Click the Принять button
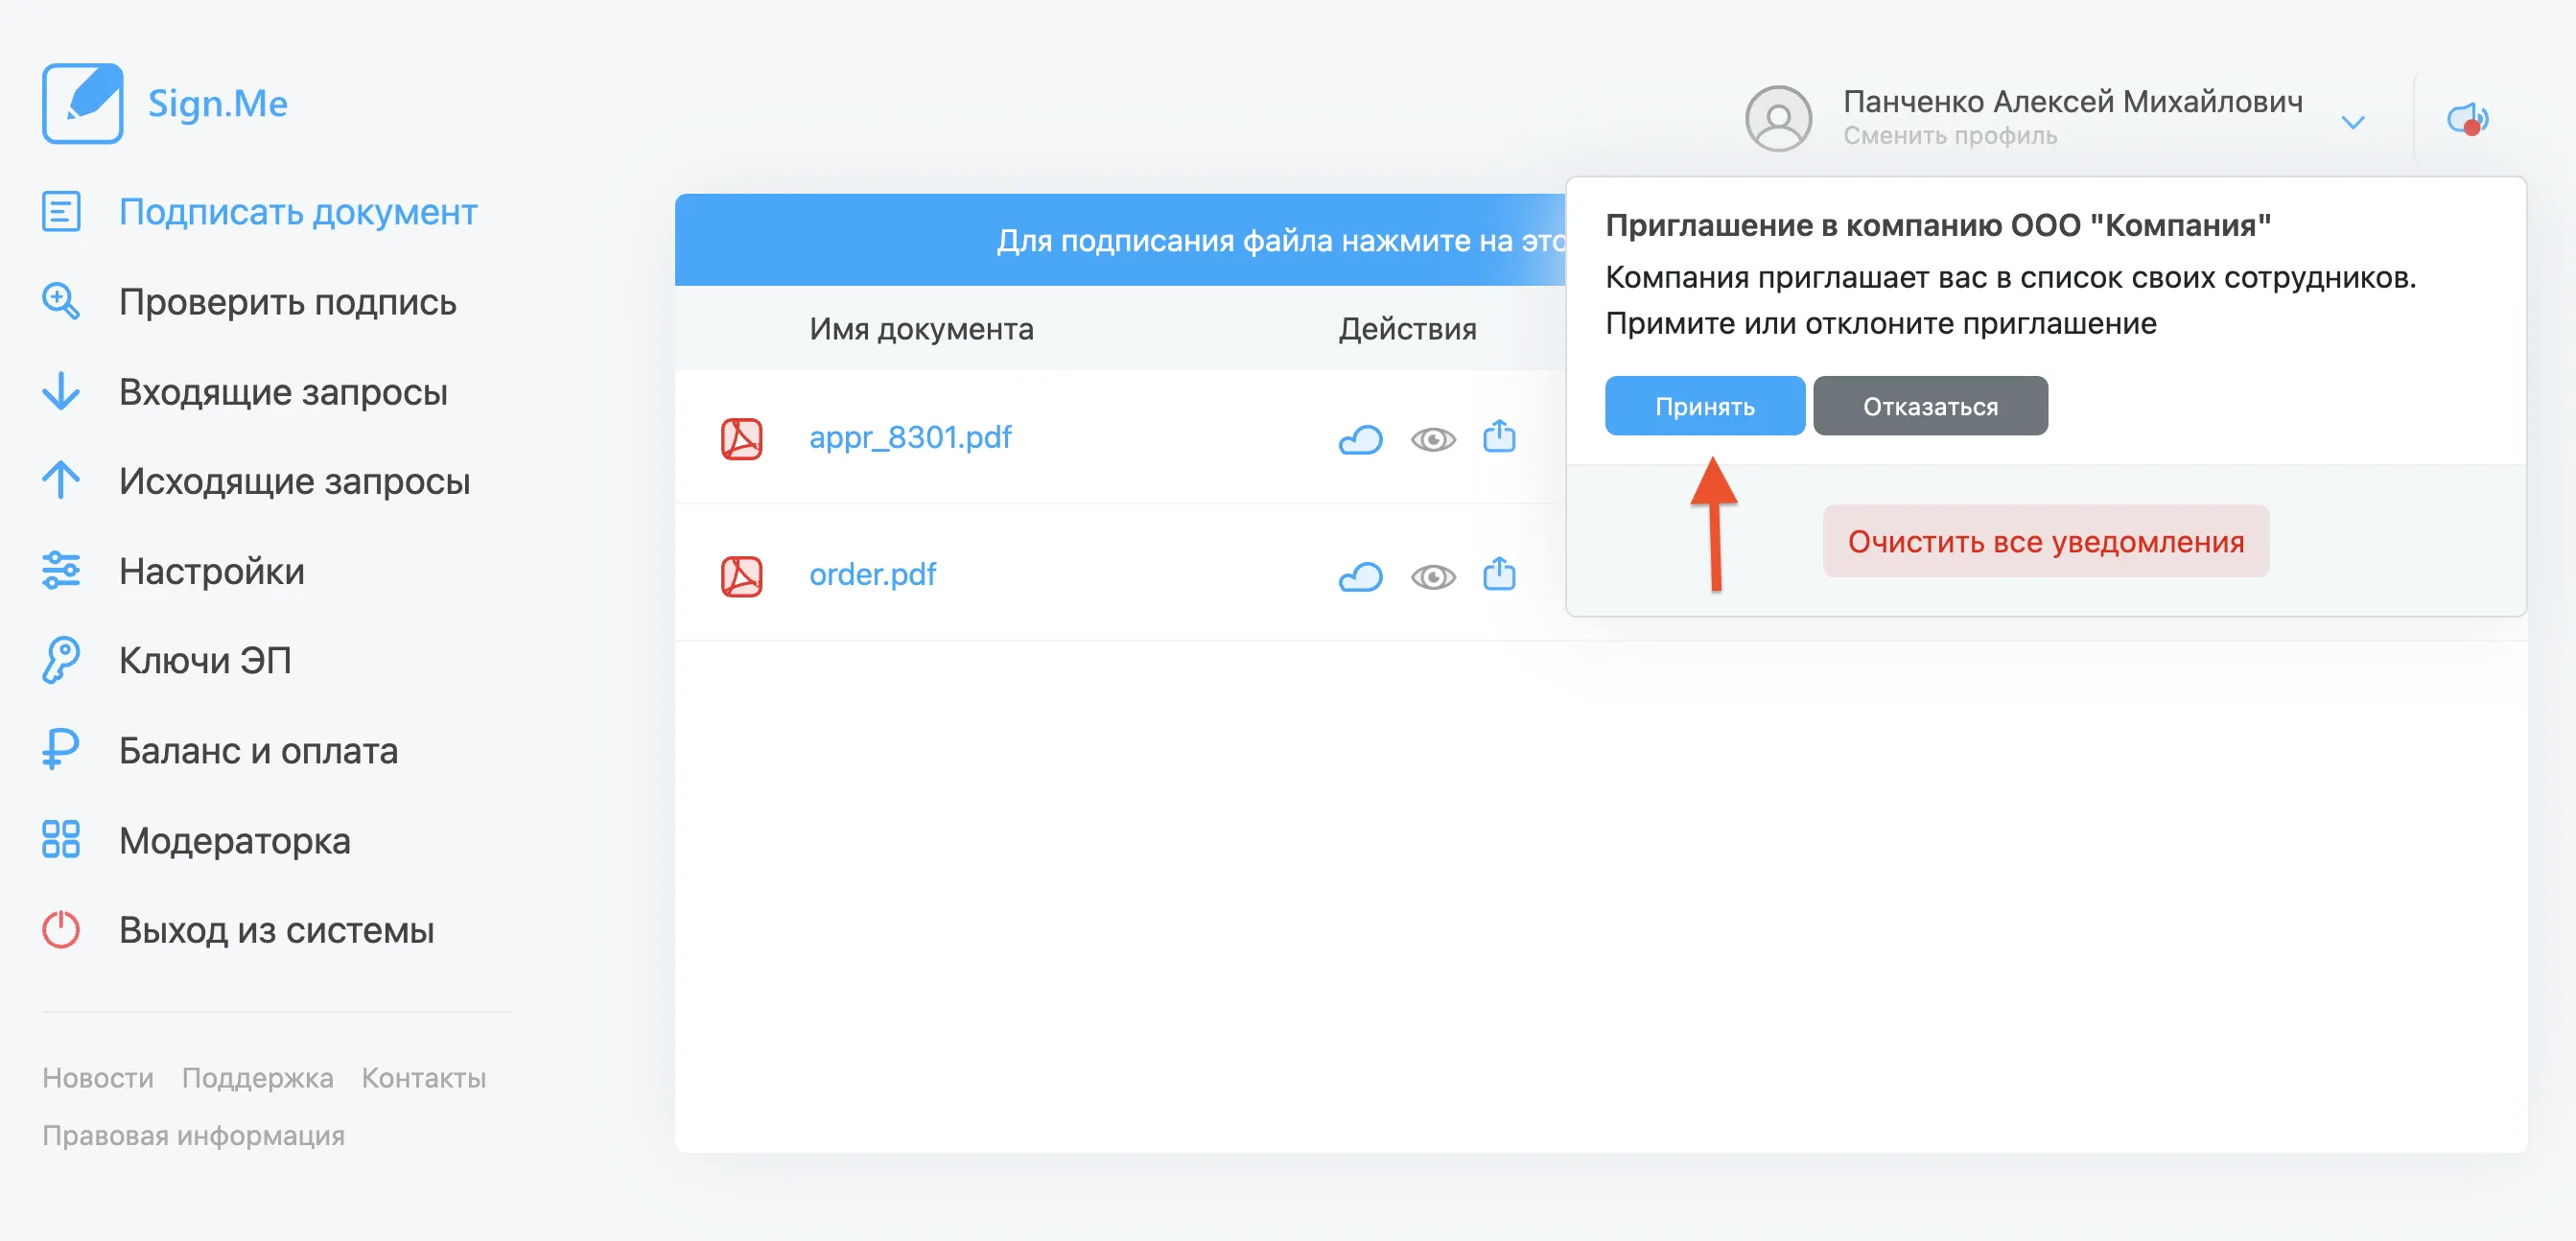Image resolution: width=2576 pixels, height=1241 pixels. pyautogui.click(x=1705, y=406)
